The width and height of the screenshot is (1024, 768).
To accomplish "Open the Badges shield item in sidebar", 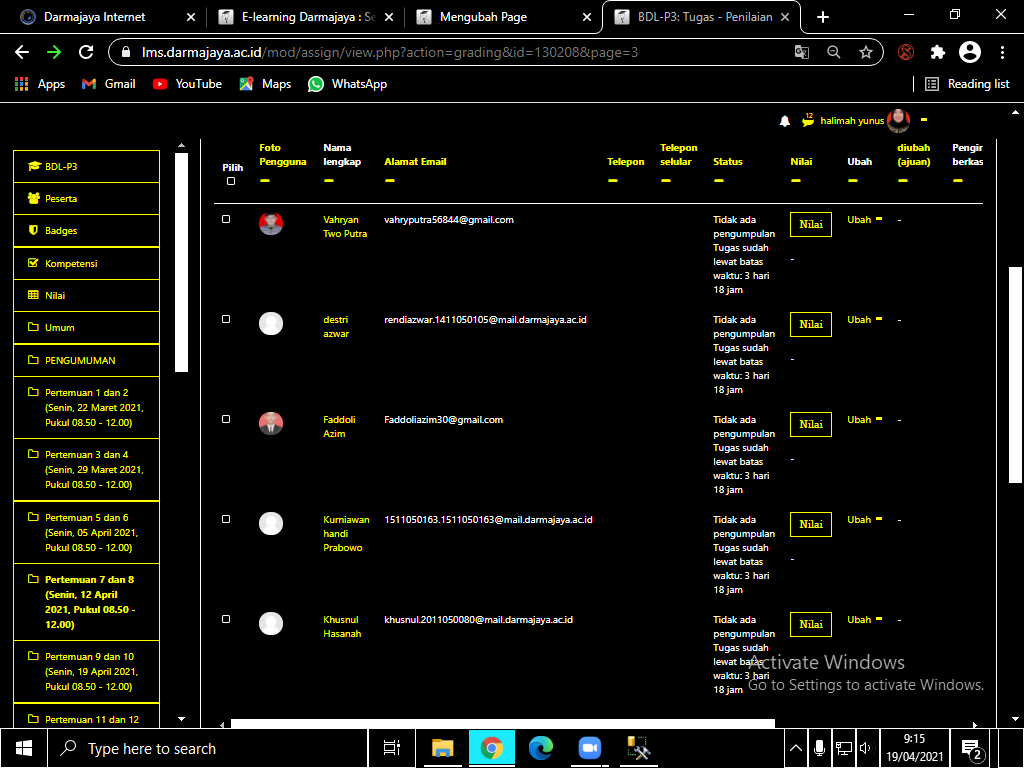I will [x=86, y=231].
